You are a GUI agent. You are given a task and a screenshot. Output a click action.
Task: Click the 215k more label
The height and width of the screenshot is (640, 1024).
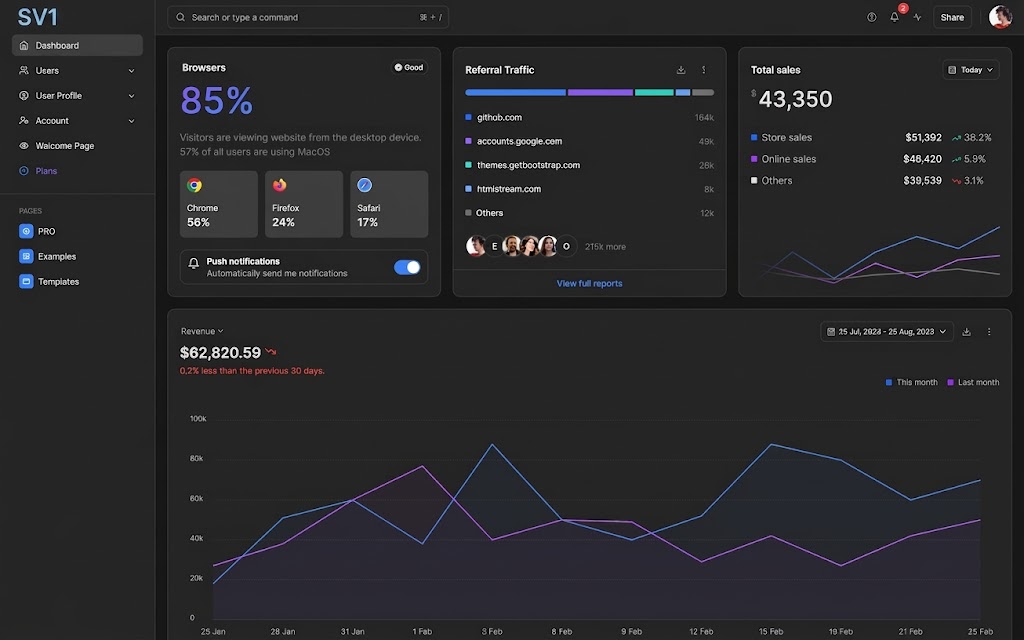click(605, 247)
